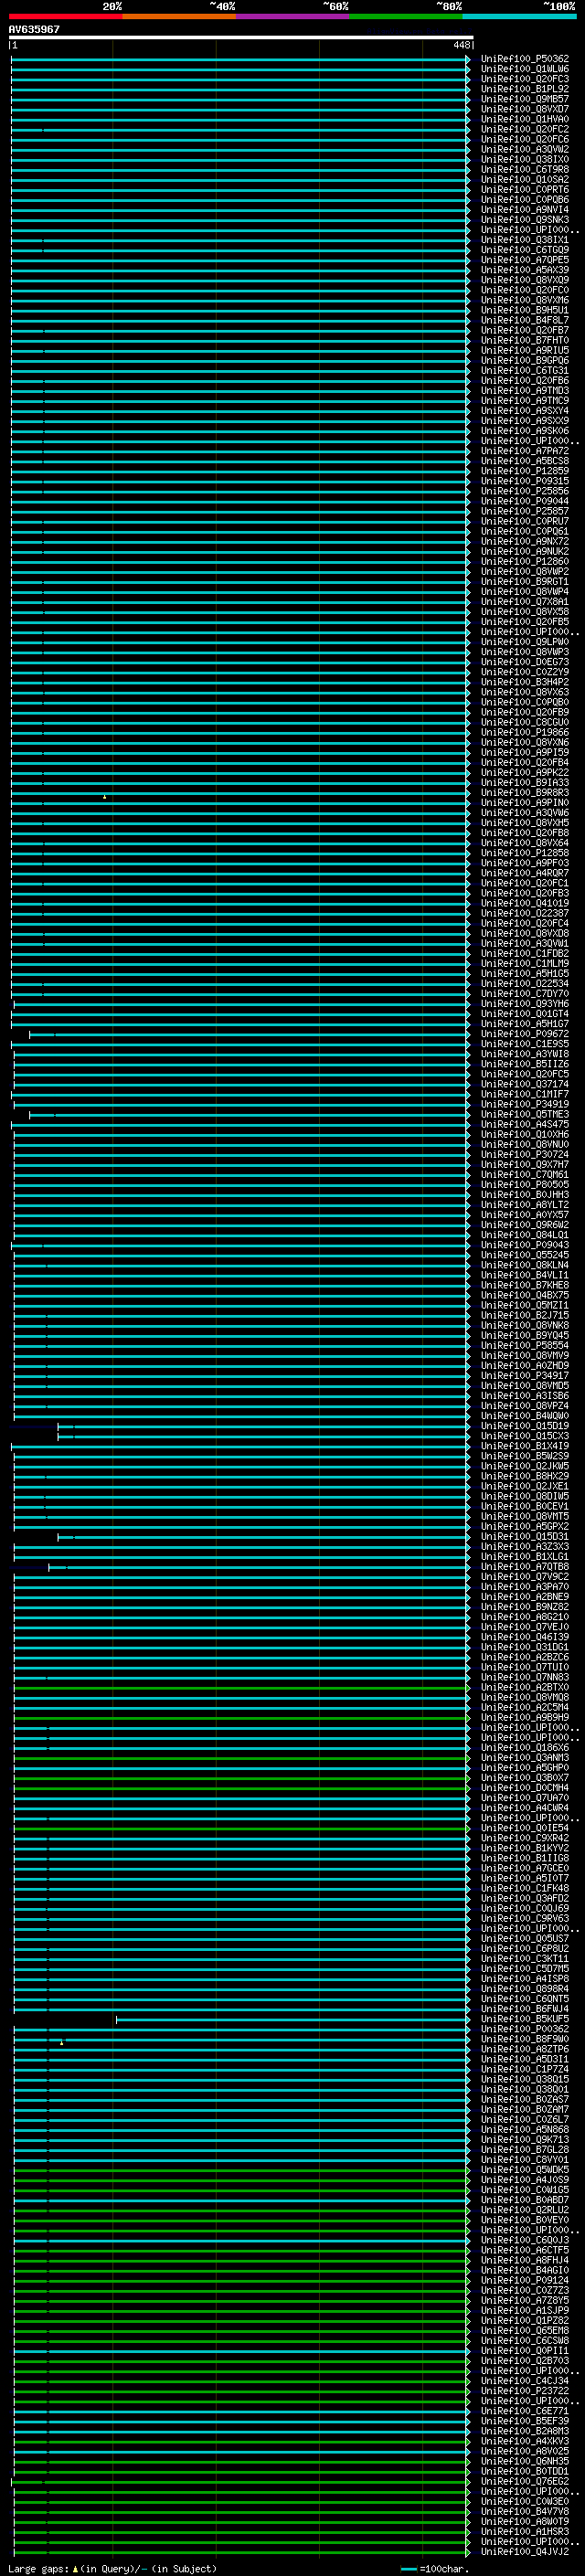The height and width of the screenshot is (2576, 585).
Task: Click UniRef100_C6E771 label
Action: [x=525, y=2411]
